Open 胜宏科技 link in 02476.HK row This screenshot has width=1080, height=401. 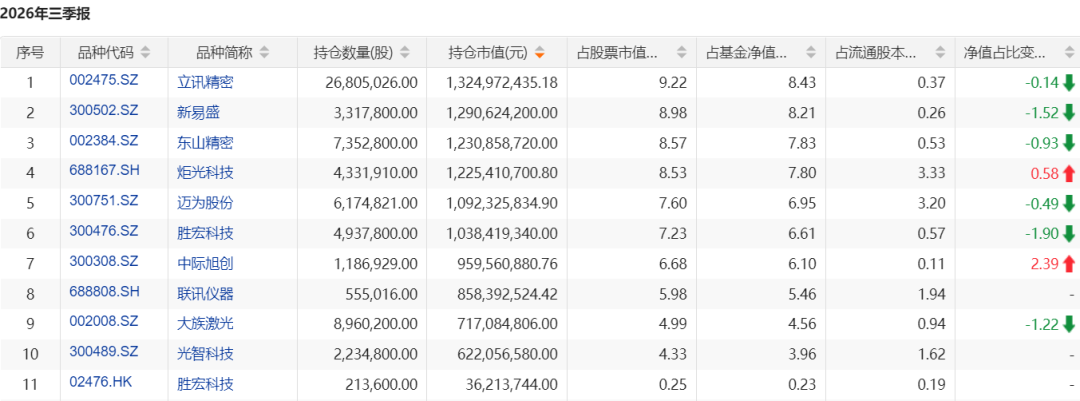(x=205, y=384)
